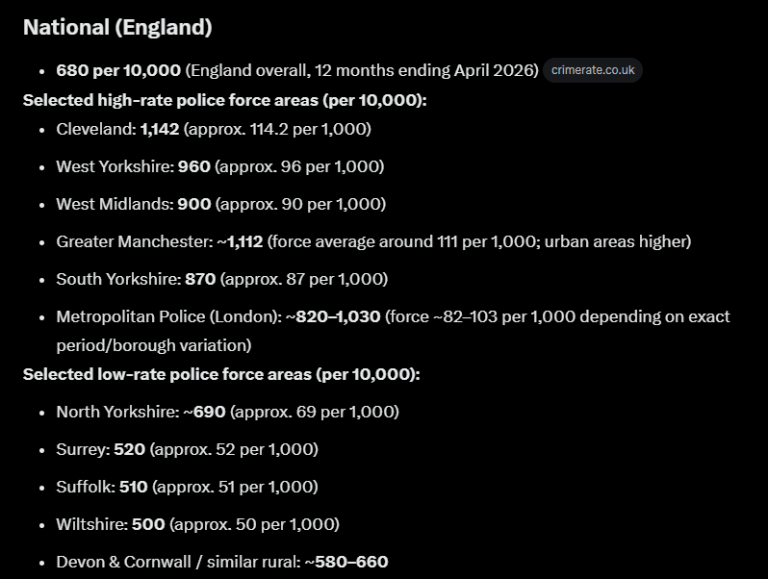This screenshot has width=768, height=579.
Task: Click the Selected high-rate police force areas heading
Action: (x=225, y=100)
